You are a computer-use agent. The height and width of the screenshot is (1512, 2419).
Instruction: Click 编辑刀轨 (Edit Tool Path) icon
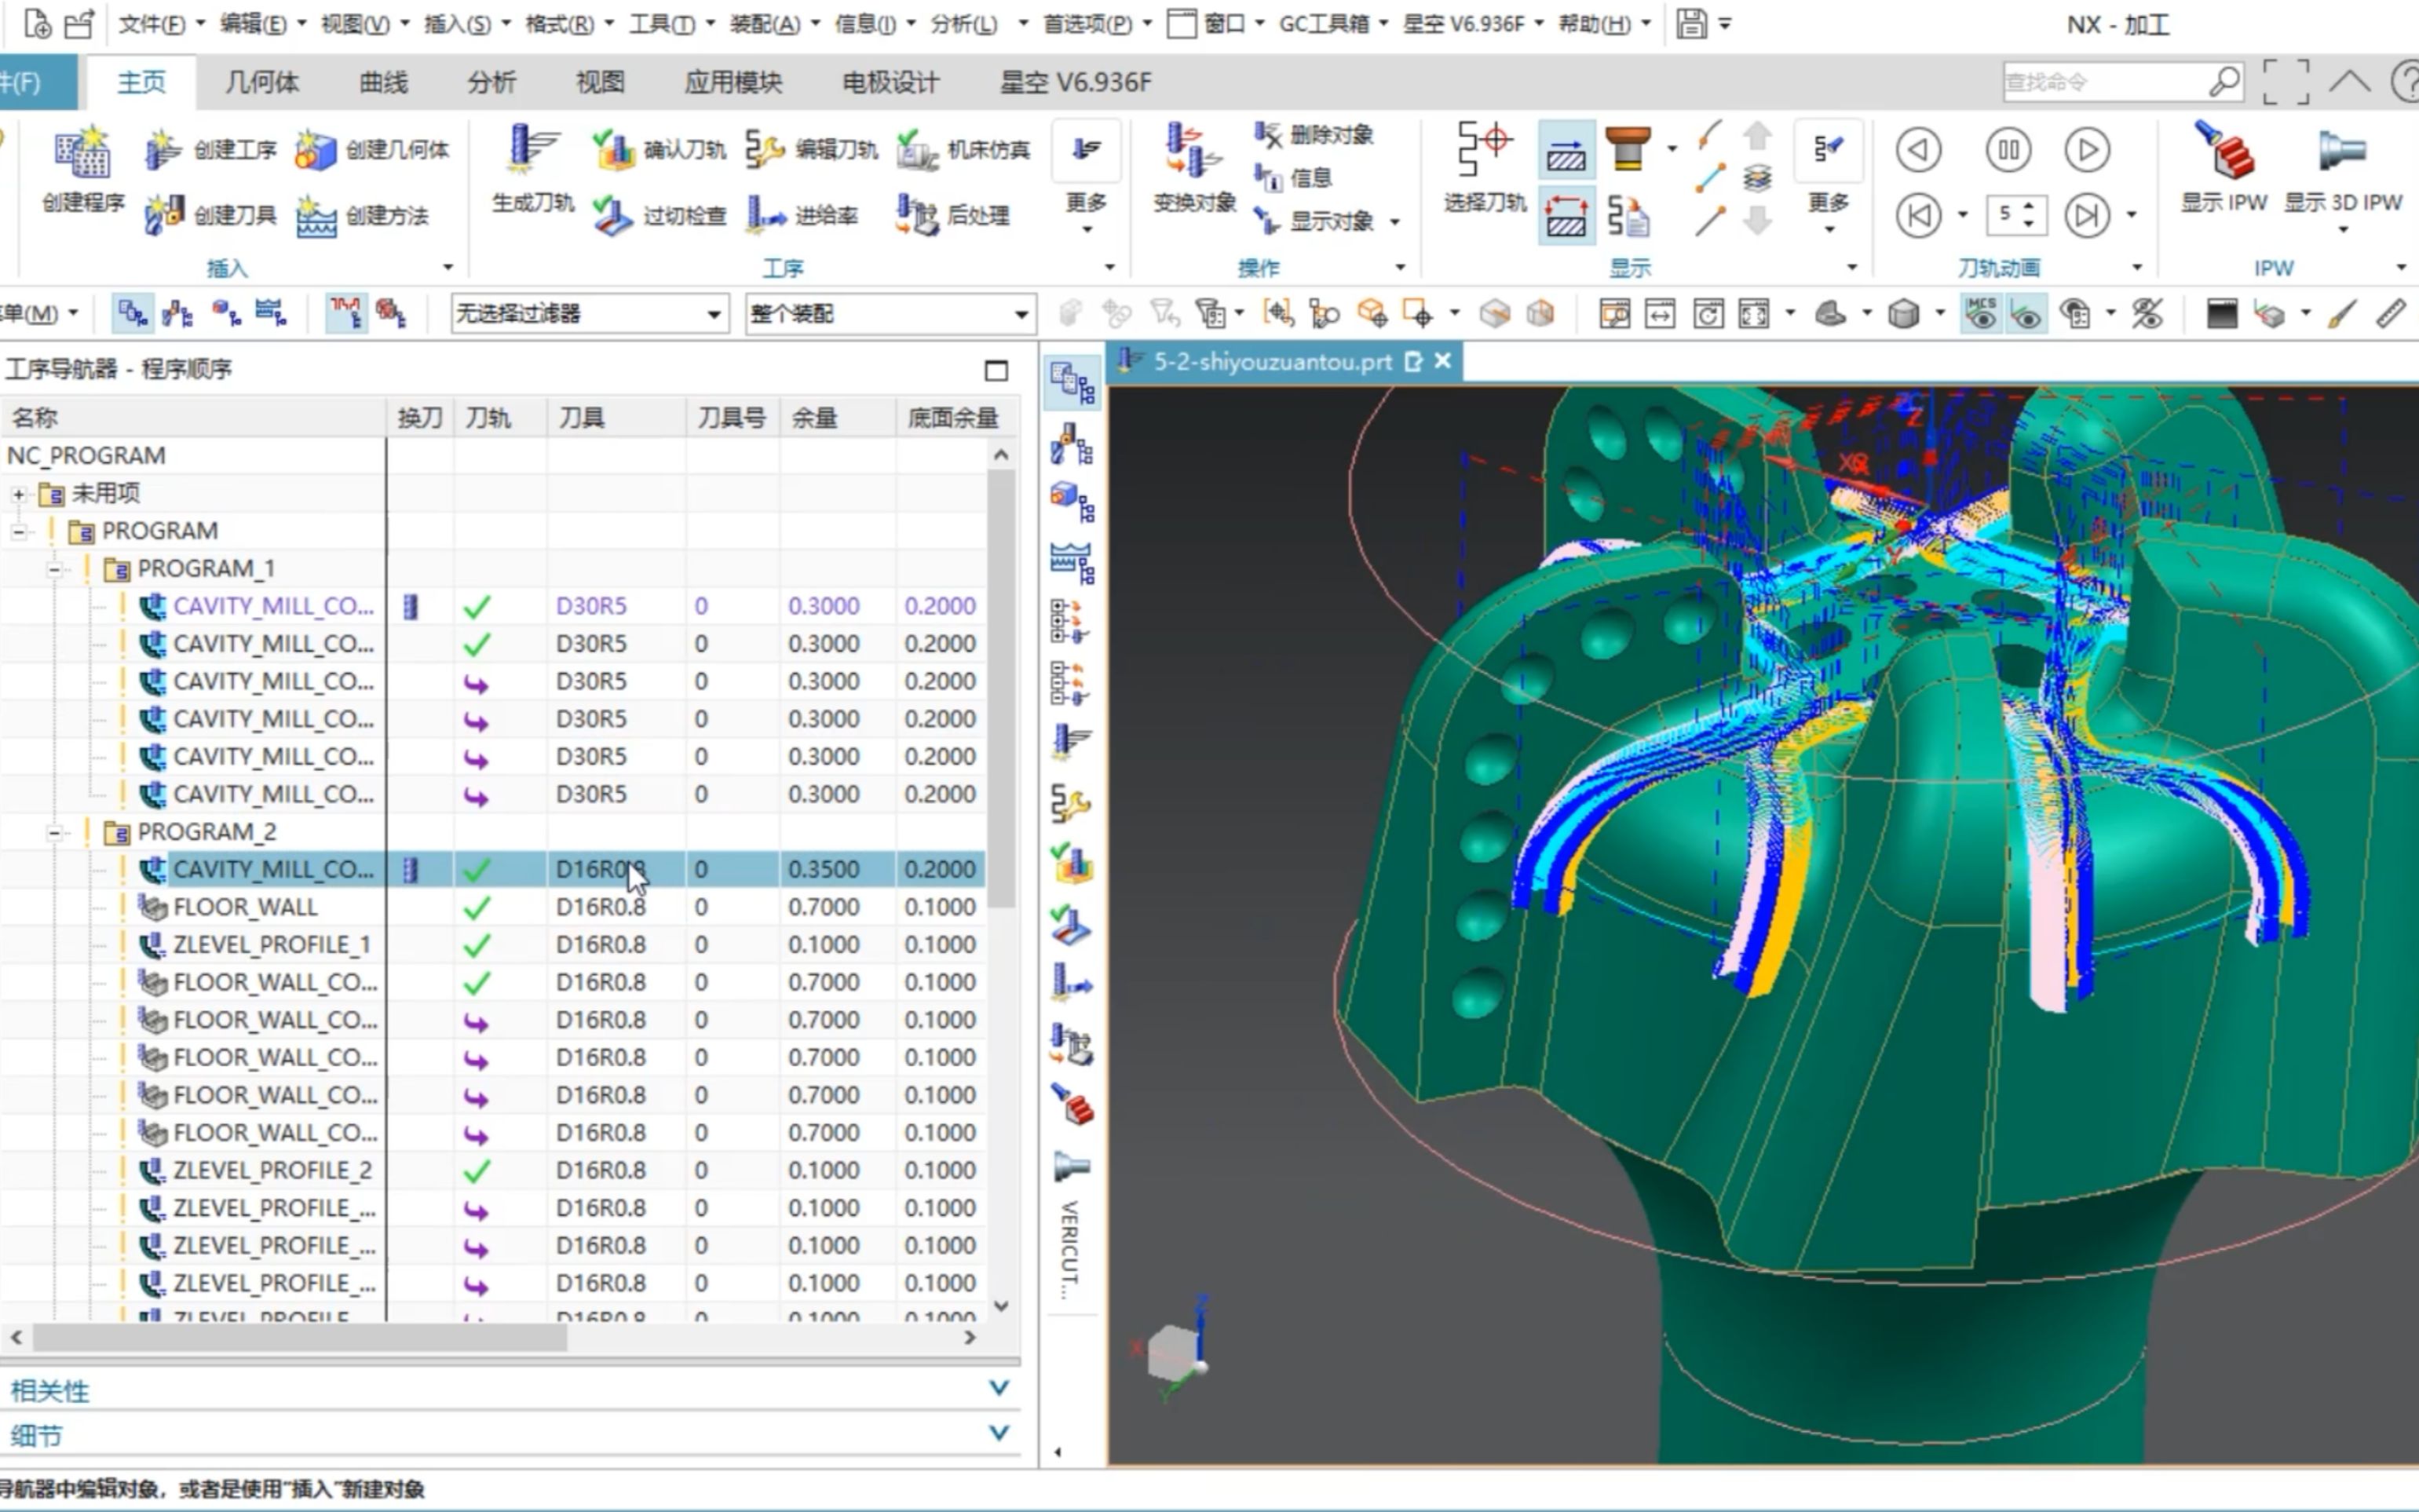click(x=765, y=150)
